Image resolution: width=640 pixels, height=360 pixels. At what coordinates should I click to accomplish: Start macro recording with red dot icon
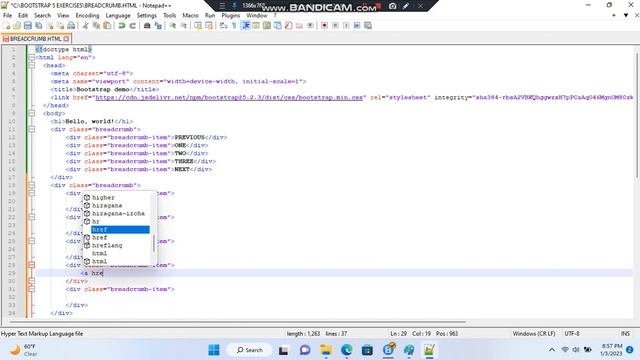click(324, 25)
